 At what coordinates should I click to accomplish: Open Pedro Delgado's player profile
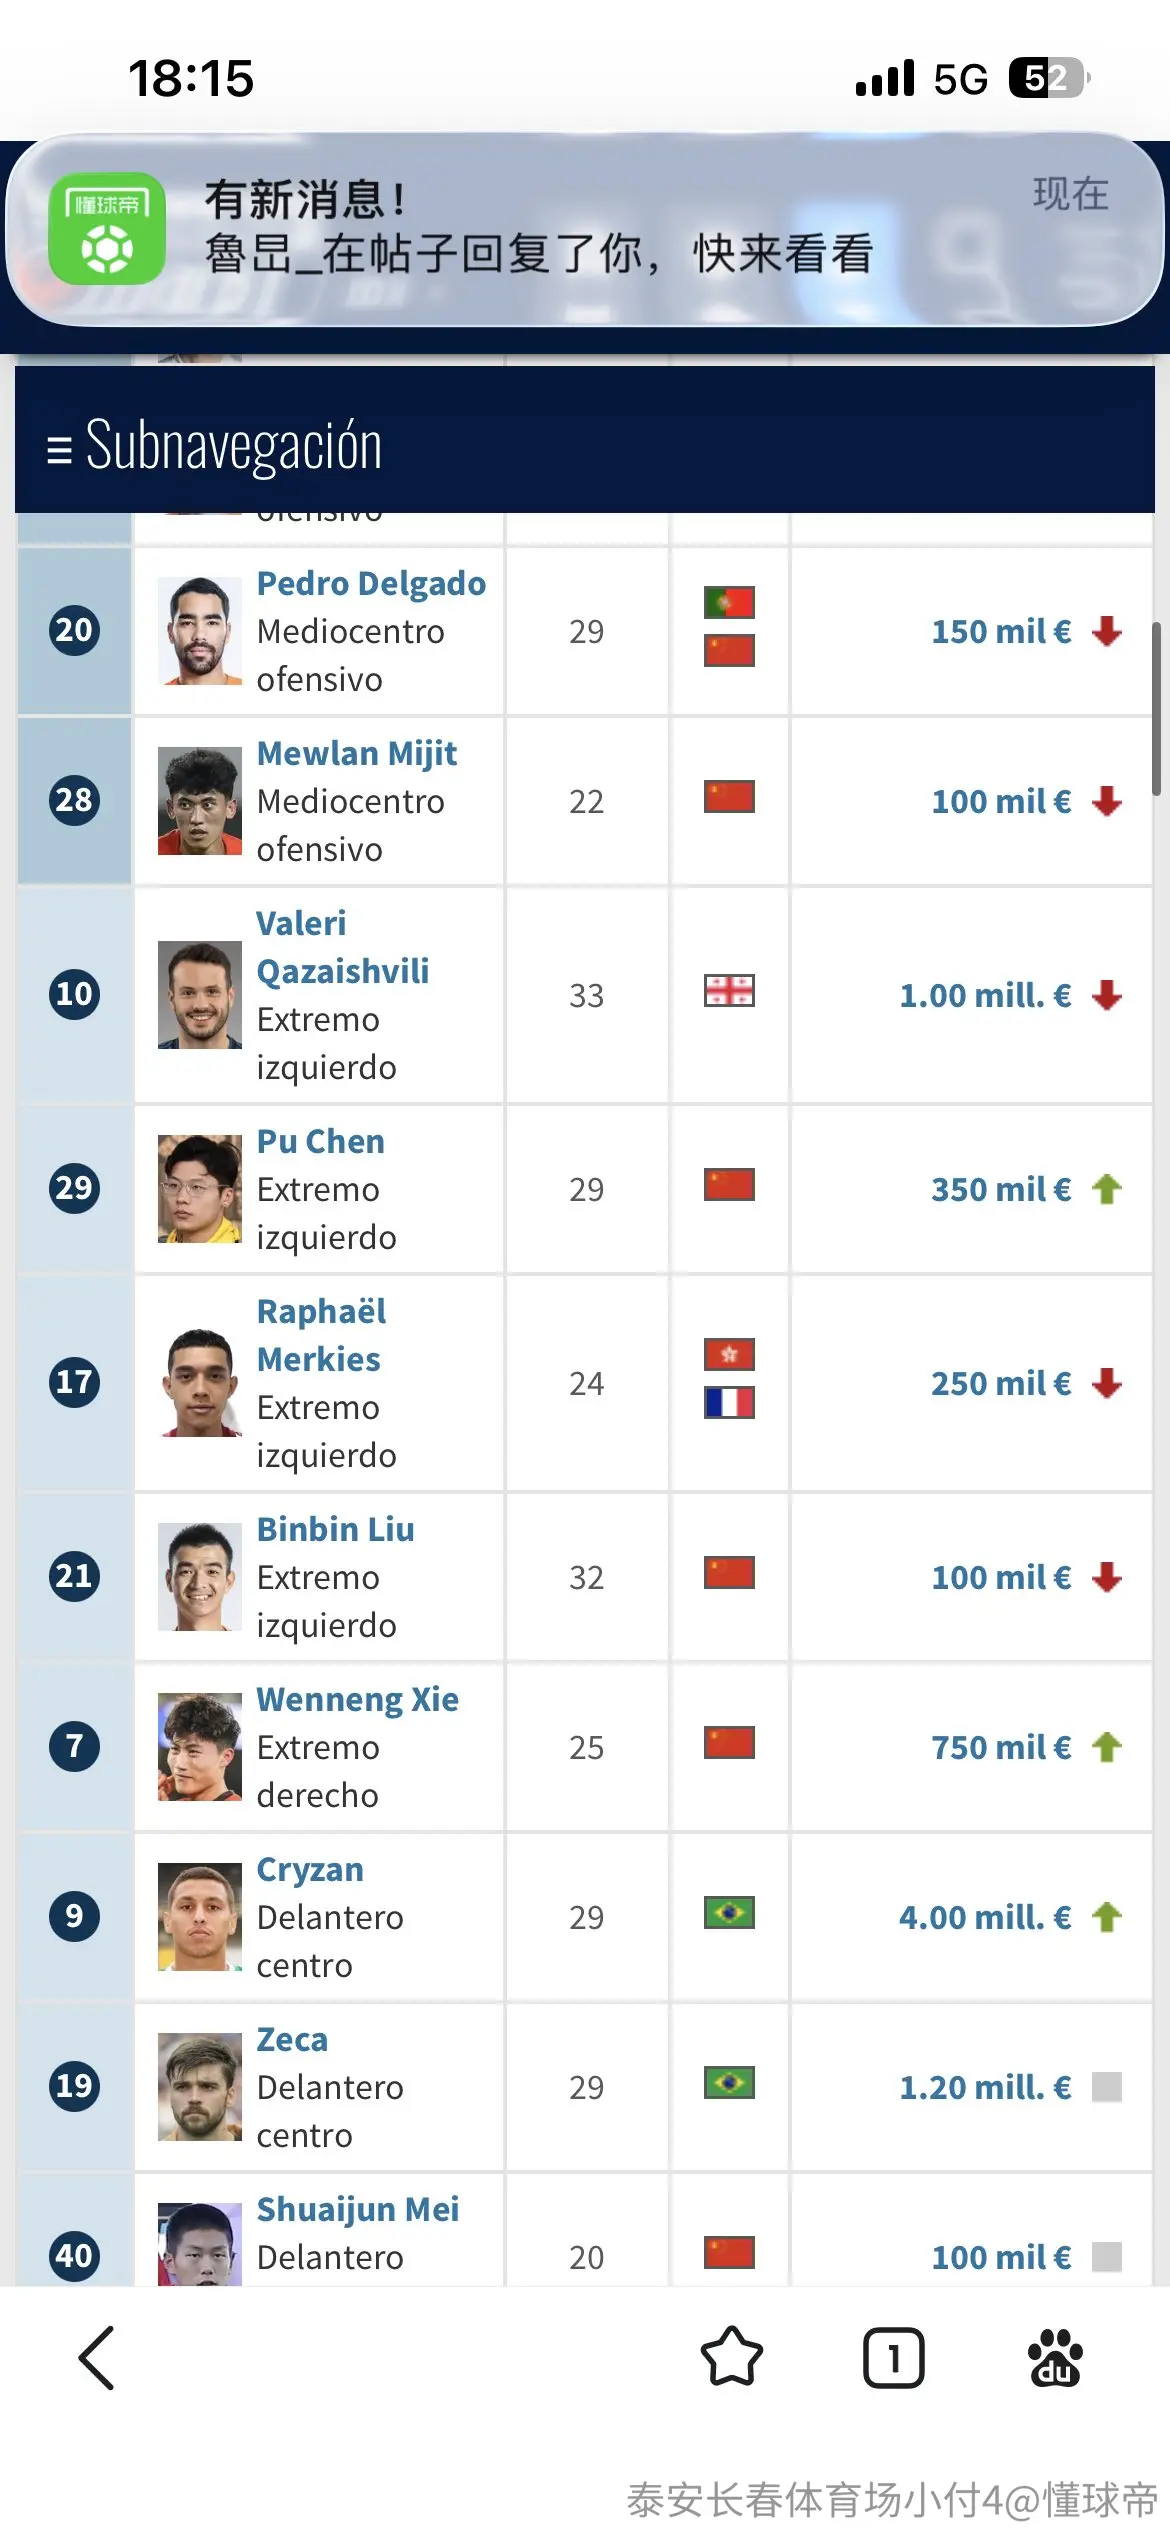click(371, 583)
